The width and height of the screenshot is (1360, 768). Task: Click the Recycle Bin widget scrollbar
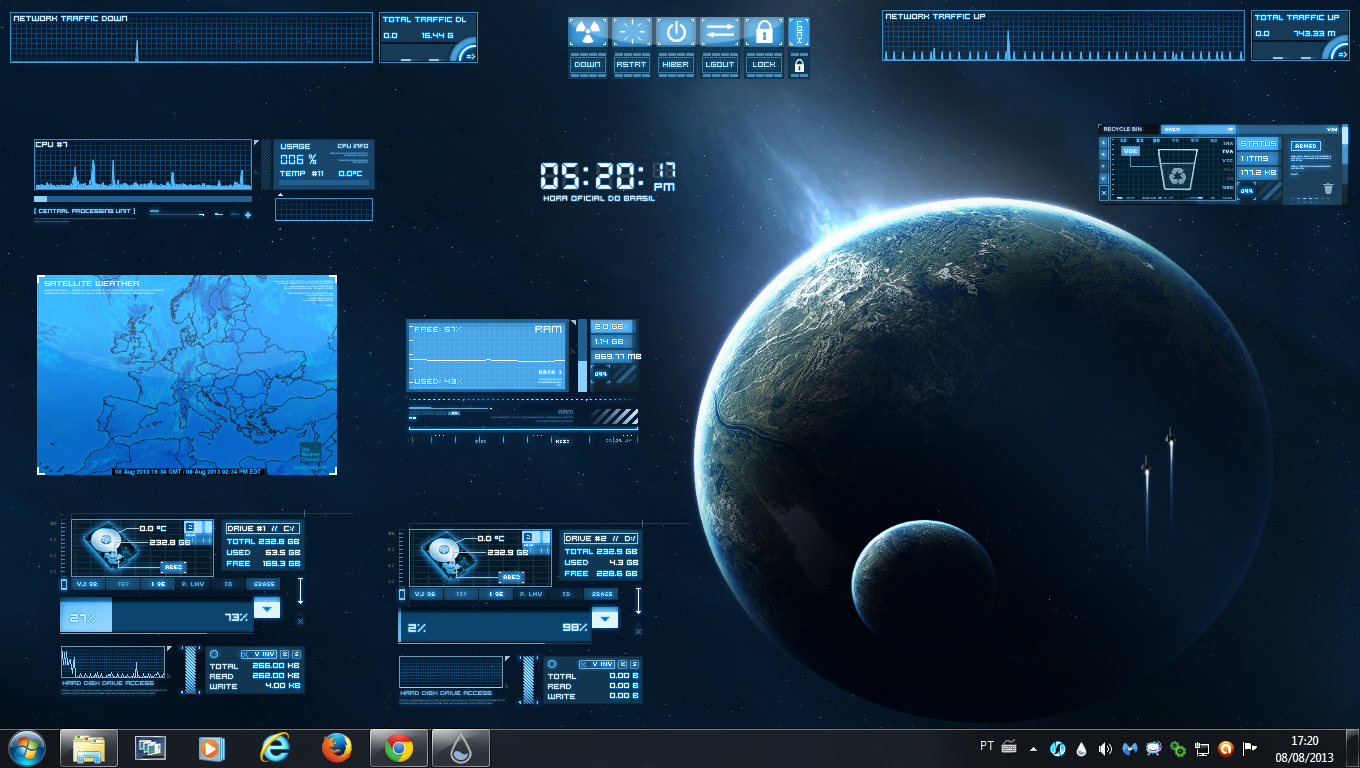[x=1345, y=165]
